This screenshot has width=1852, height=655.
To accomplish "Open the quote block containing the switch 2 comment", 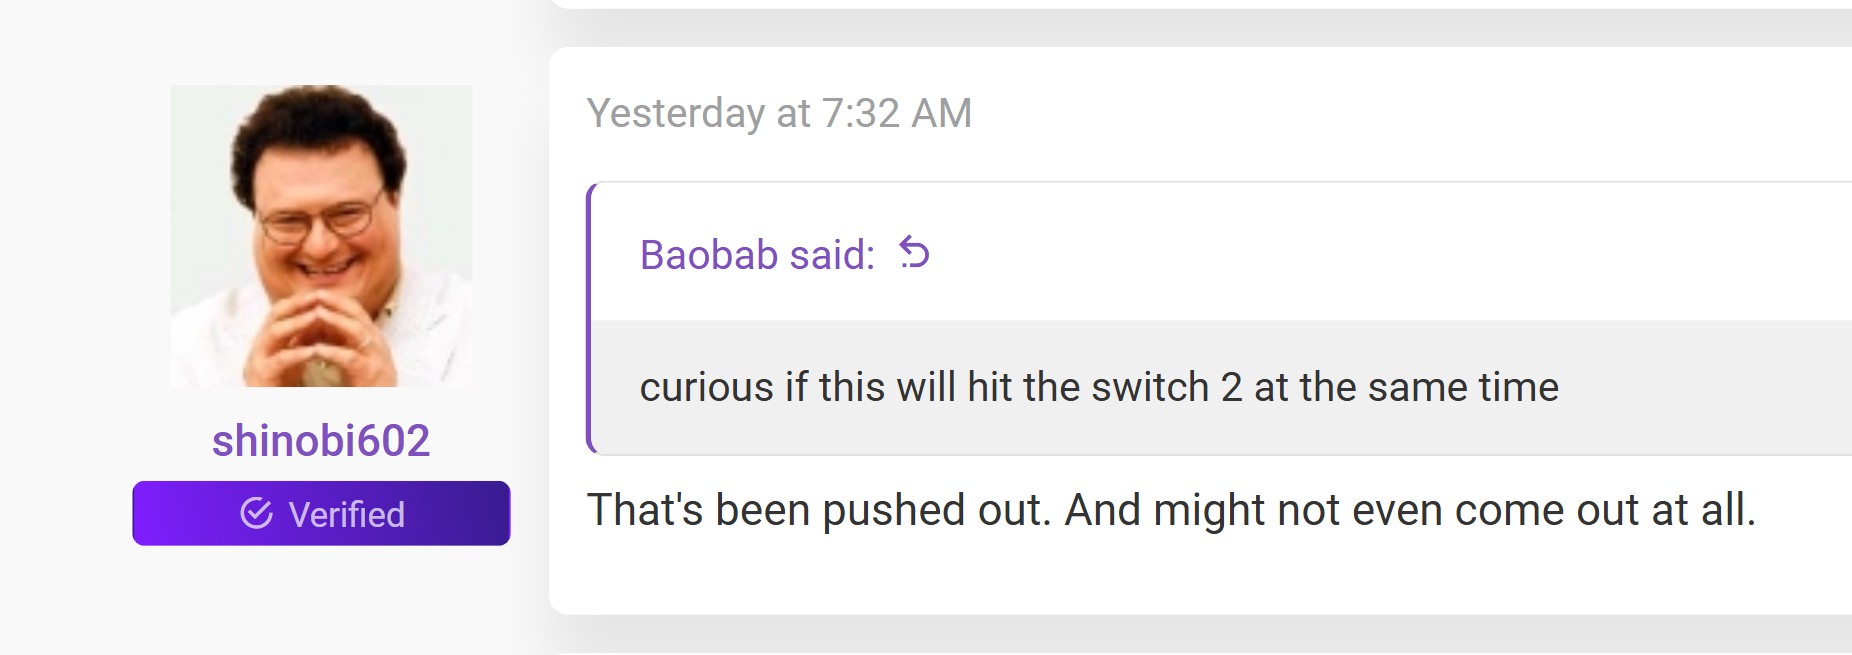I will click(x=1100, y=385).
